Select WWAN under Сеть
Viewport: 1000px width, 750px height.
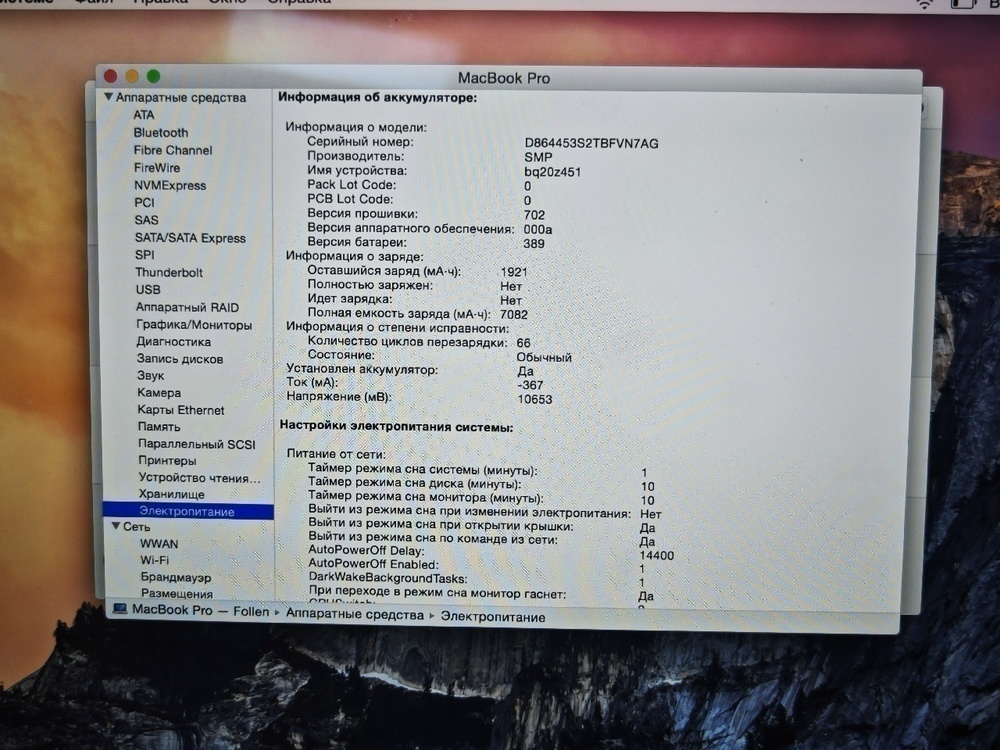point(159,544)
